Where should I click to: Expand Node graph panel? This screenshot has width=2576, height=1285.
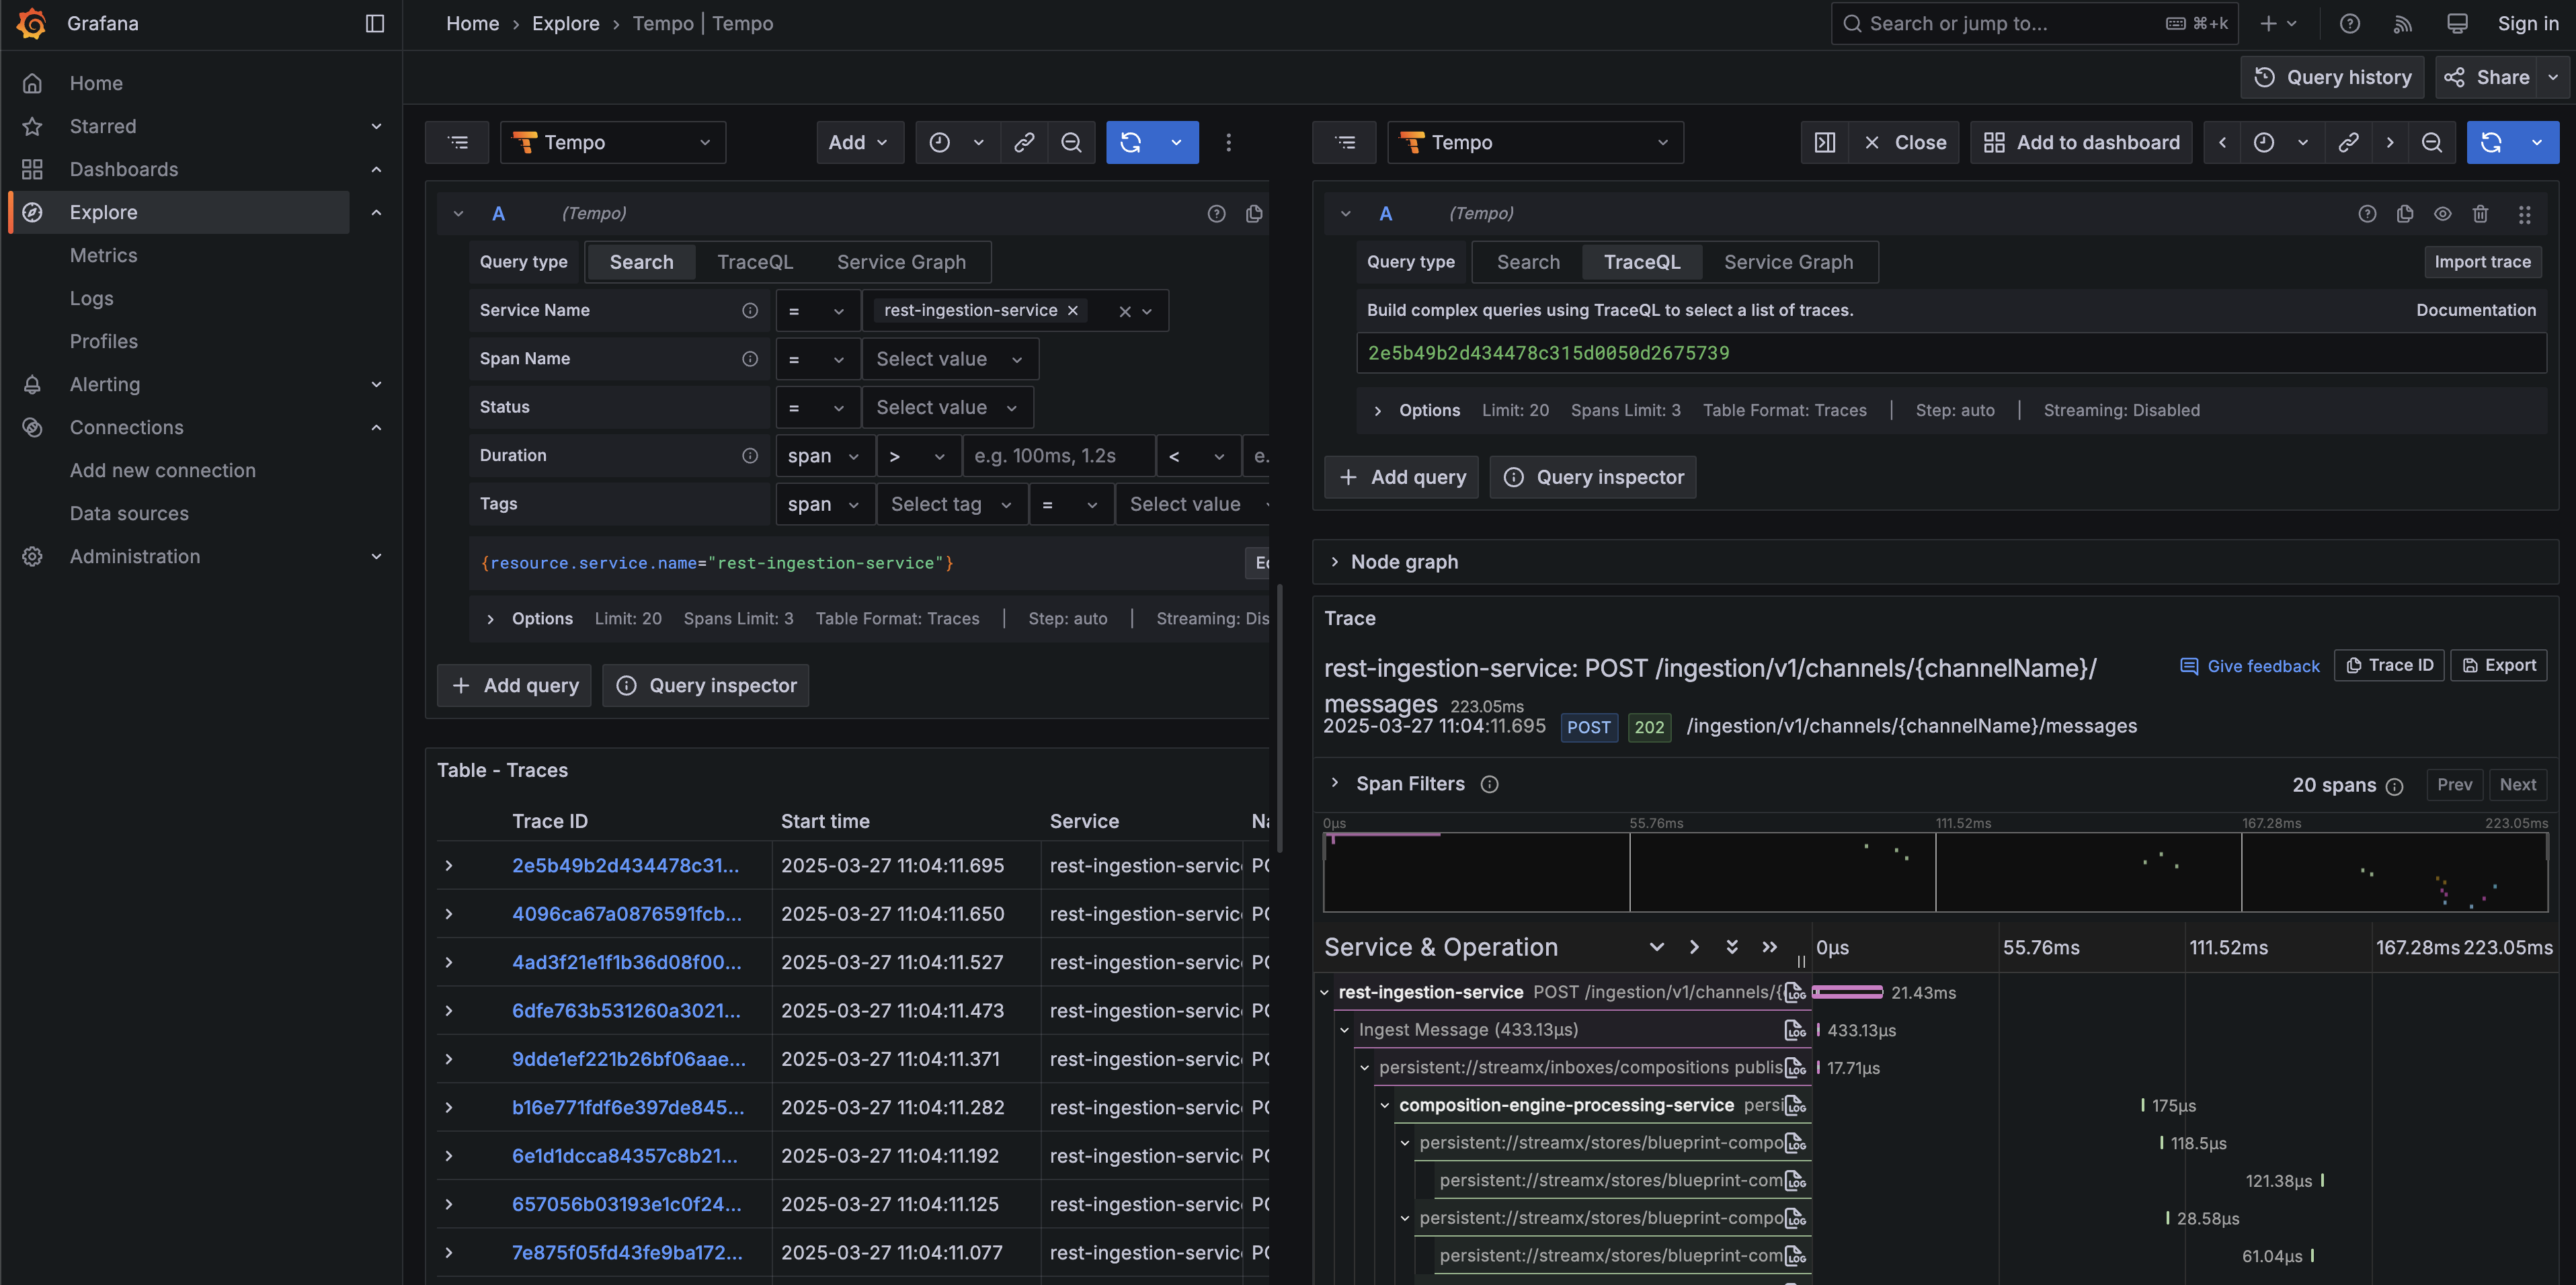coord(1334,562)
